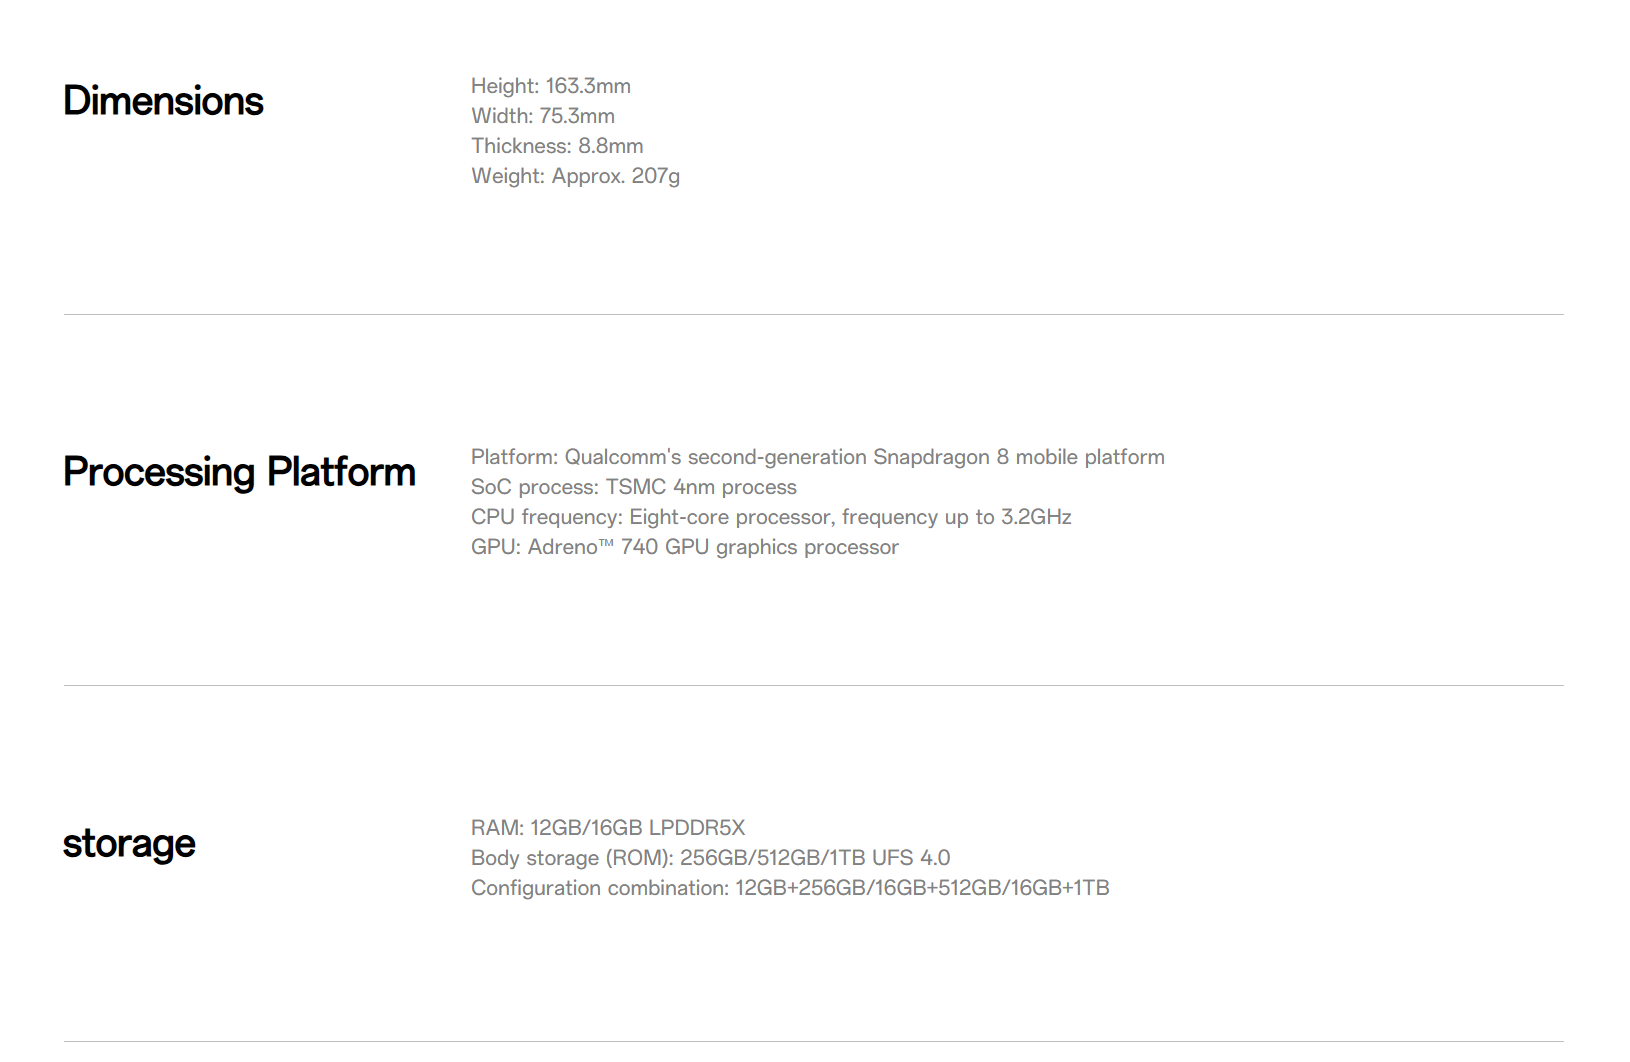Click the 3.2GHz frequency value
Viewport: 1630px width, 1062px height.
pos(1036,517)
